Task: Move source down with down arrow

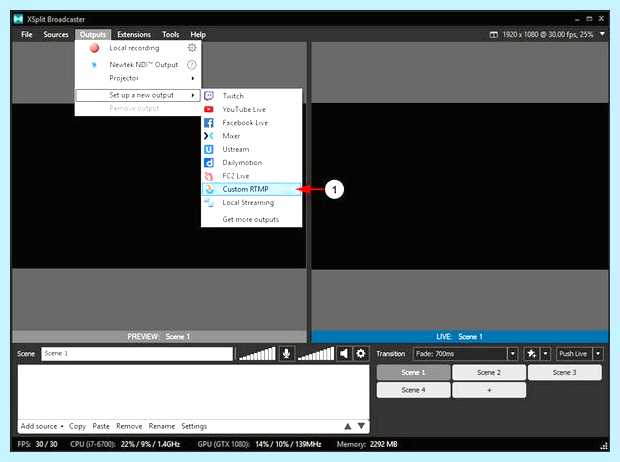Action: (x=361, y=426)
